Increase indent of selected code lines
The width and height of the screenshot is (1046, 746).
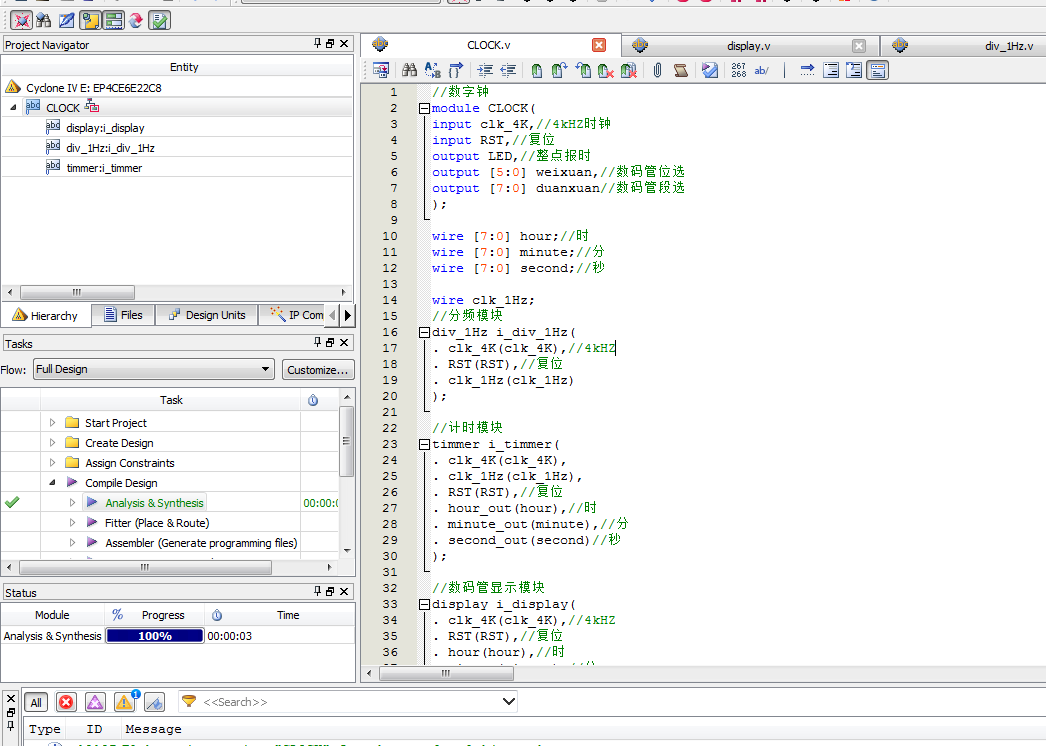tap(485, 70)
